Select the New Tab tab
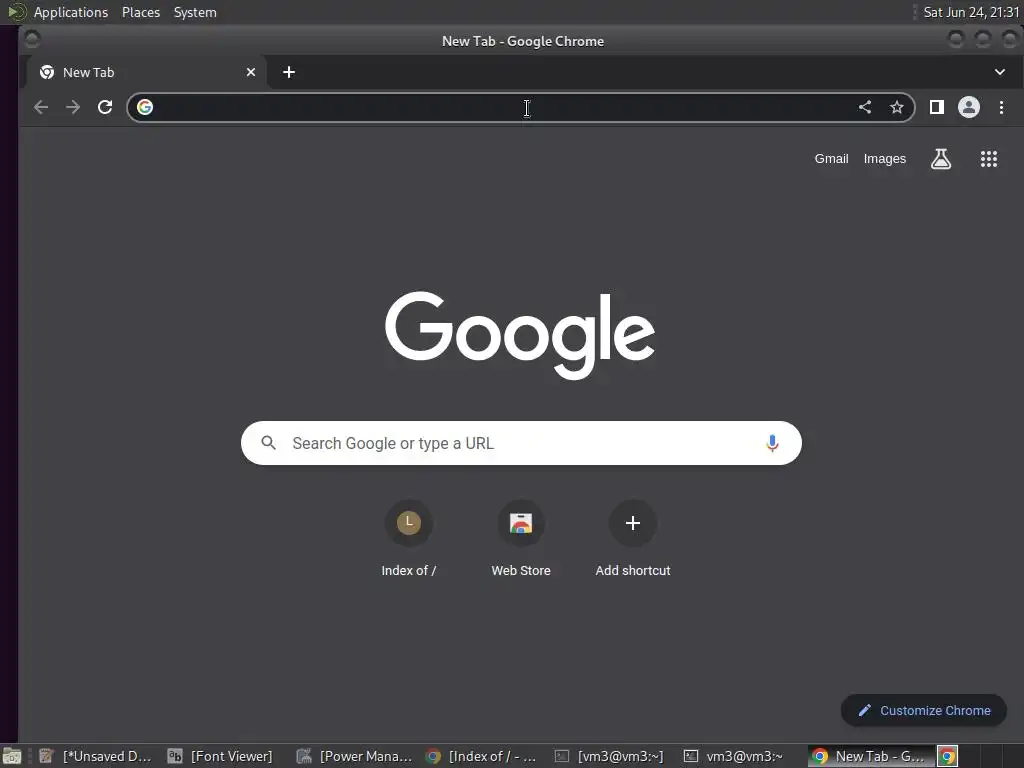This screenshot has height=768, width=1024. [146, 72]
